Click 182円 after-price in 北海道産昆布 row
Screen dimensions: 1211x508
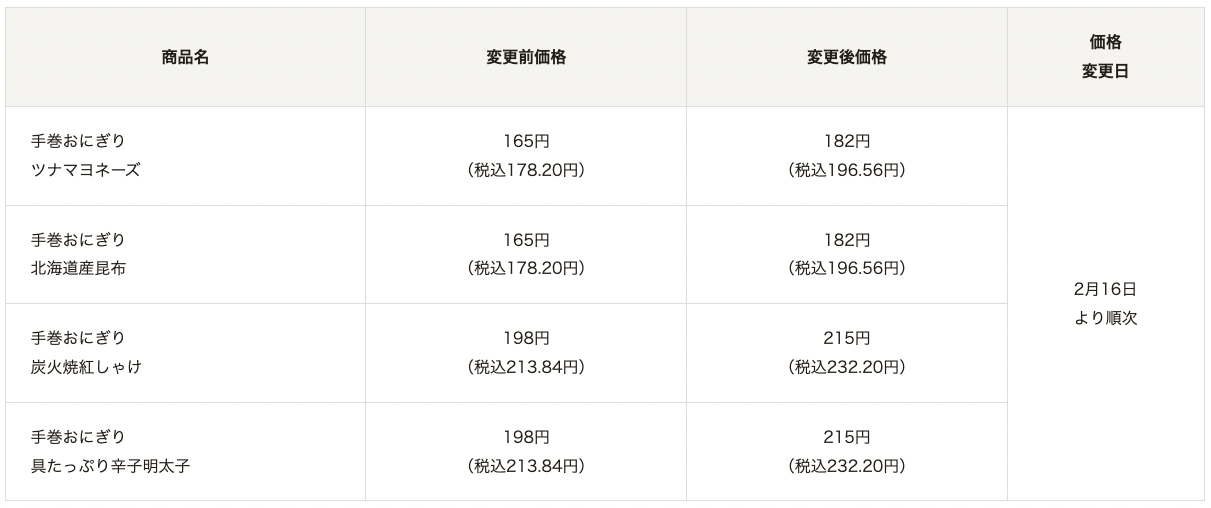[847, 240]
